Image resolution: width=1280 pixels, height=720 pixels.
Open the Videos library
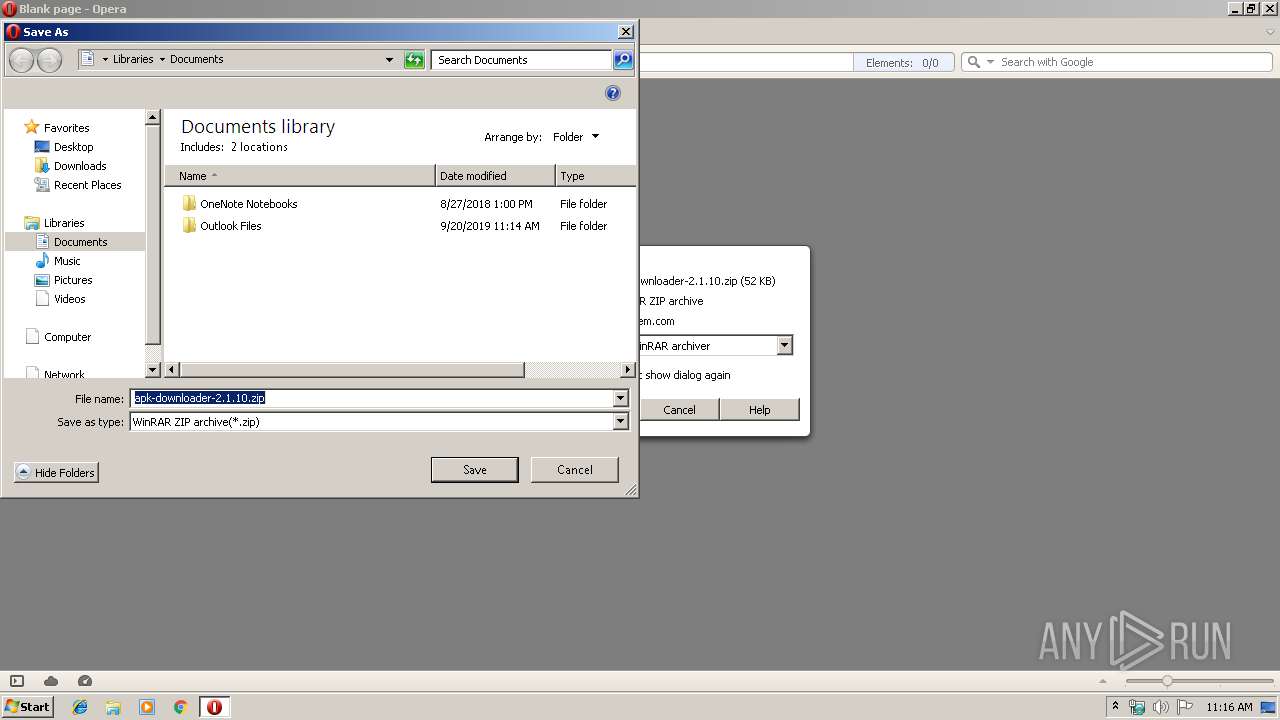69,299
